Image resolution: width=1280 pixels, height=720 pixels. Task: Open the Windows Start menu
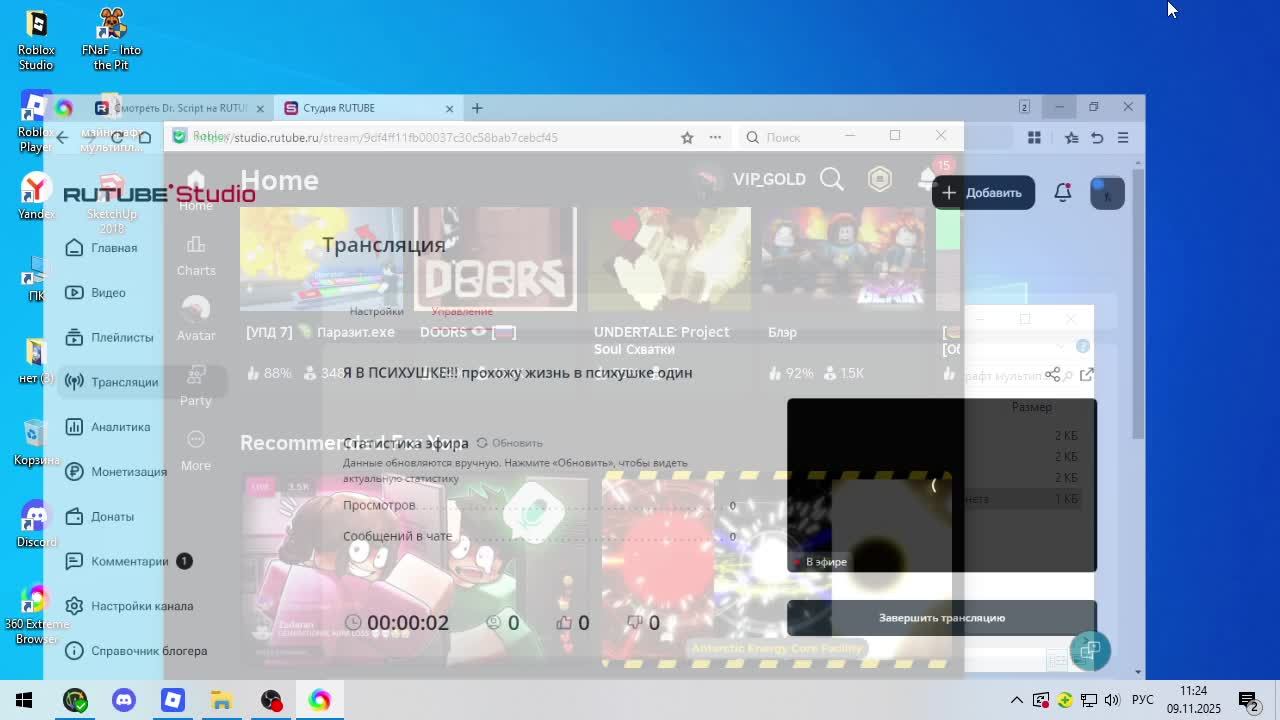pos(24,700)
